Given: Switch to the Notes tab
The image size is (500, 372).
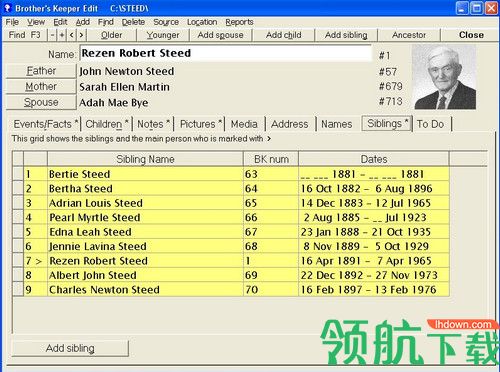Looking at the screenshot, I should coord(153,124).
